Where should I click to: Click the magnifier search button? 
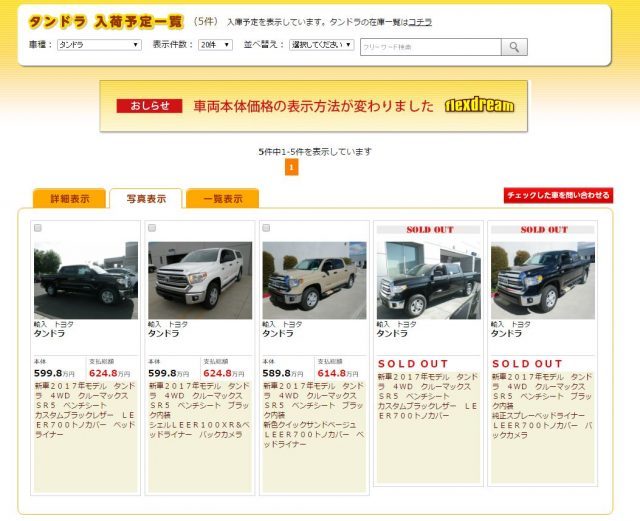pos(514,47)
